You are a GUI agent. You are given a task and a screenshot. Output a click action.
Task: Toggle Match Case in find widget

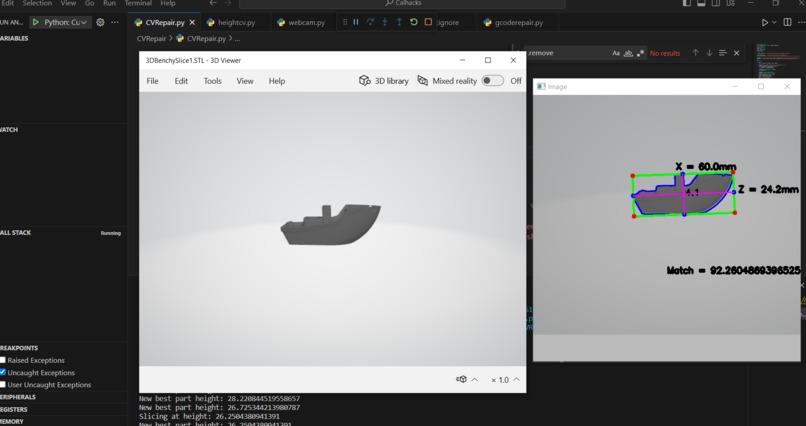click(616, 53)
